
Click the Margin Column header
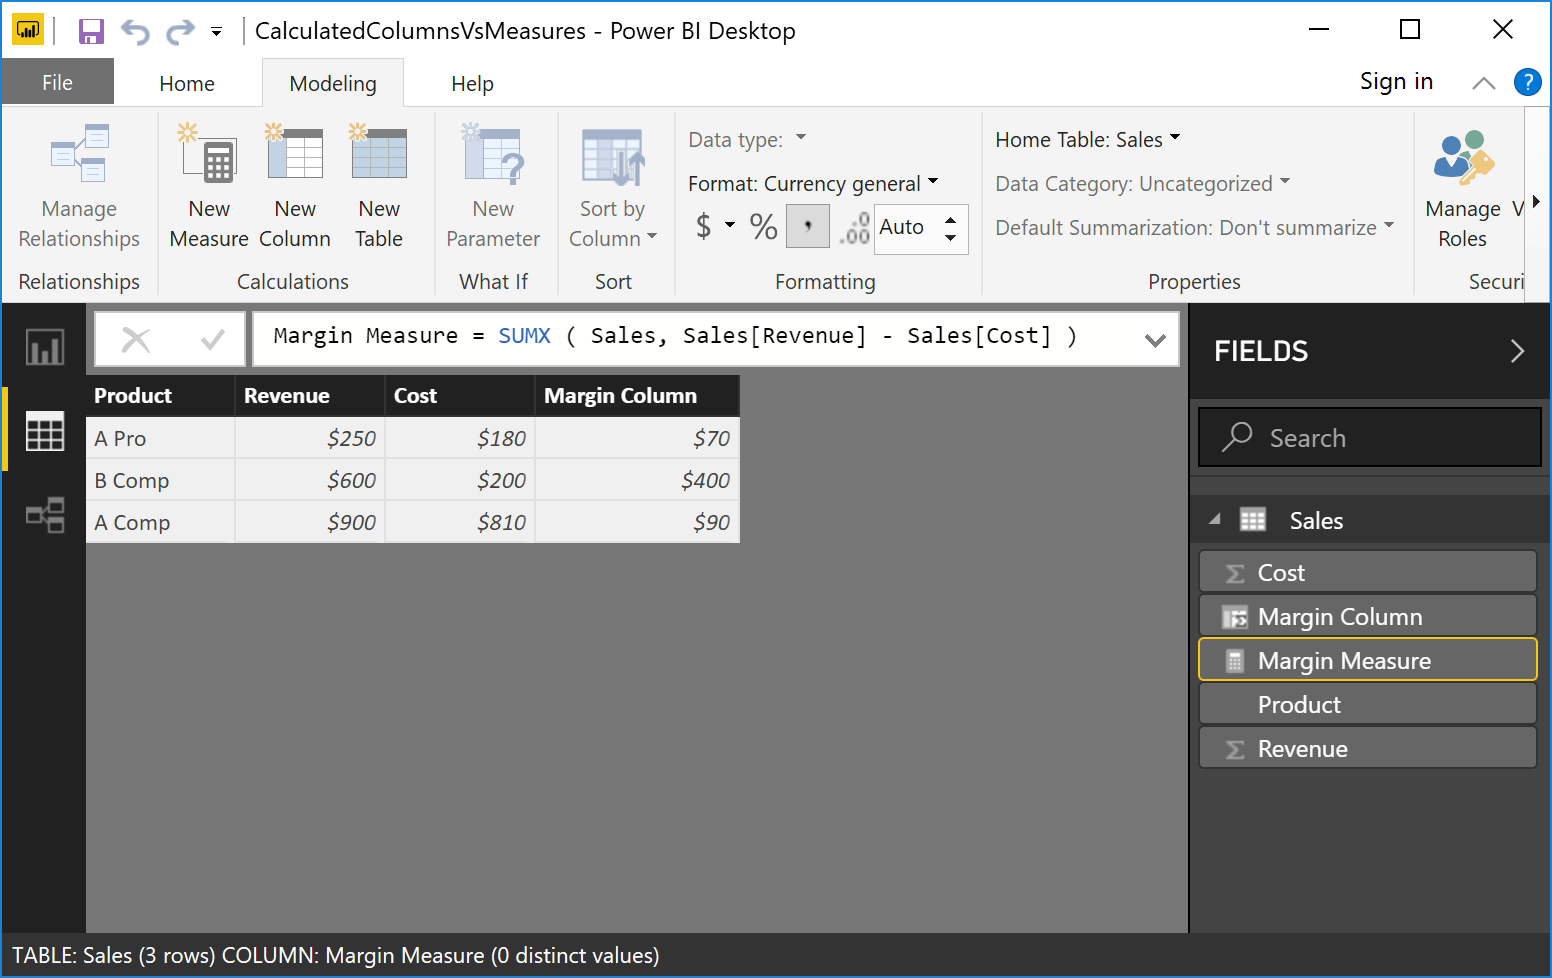pos(638,396)
